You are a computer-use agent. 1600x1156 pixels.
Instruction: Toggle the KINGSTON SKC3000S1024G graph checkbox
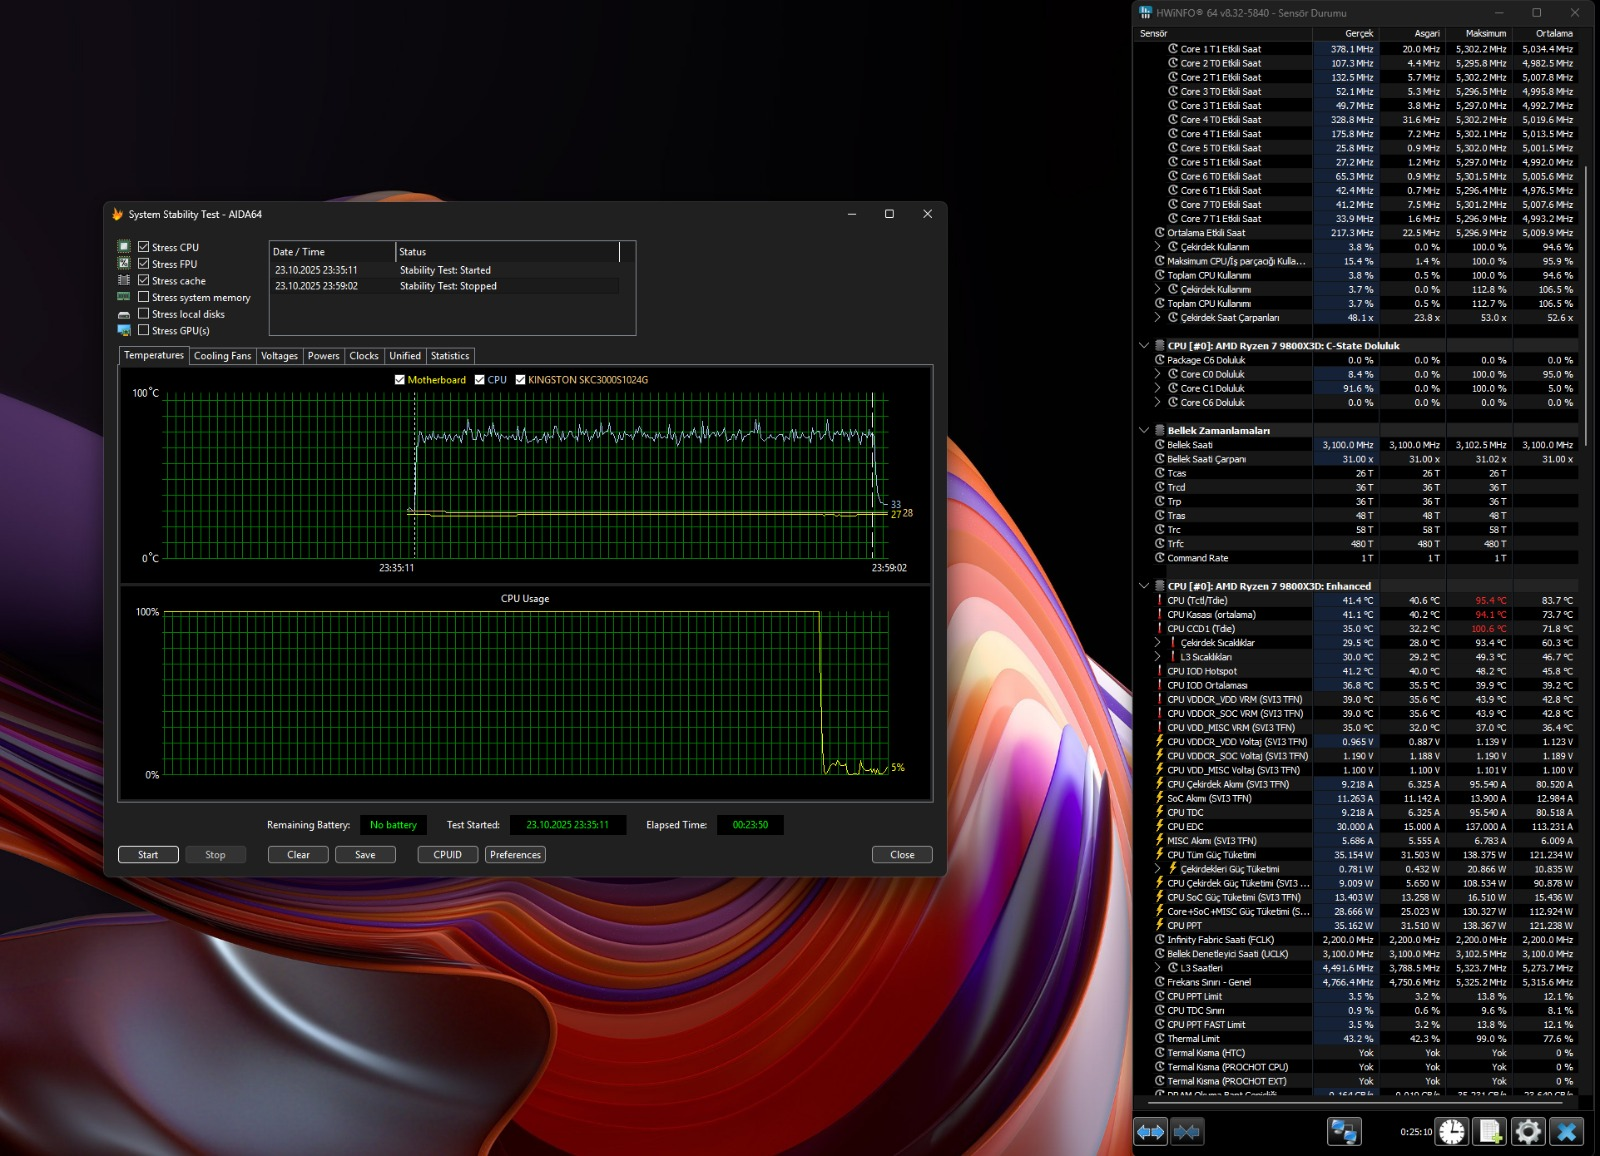(520, 380)
